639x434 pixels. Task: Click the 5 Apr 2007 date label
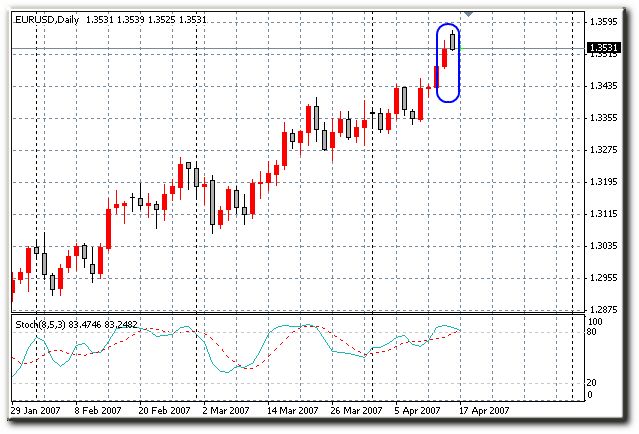point(417,410)
